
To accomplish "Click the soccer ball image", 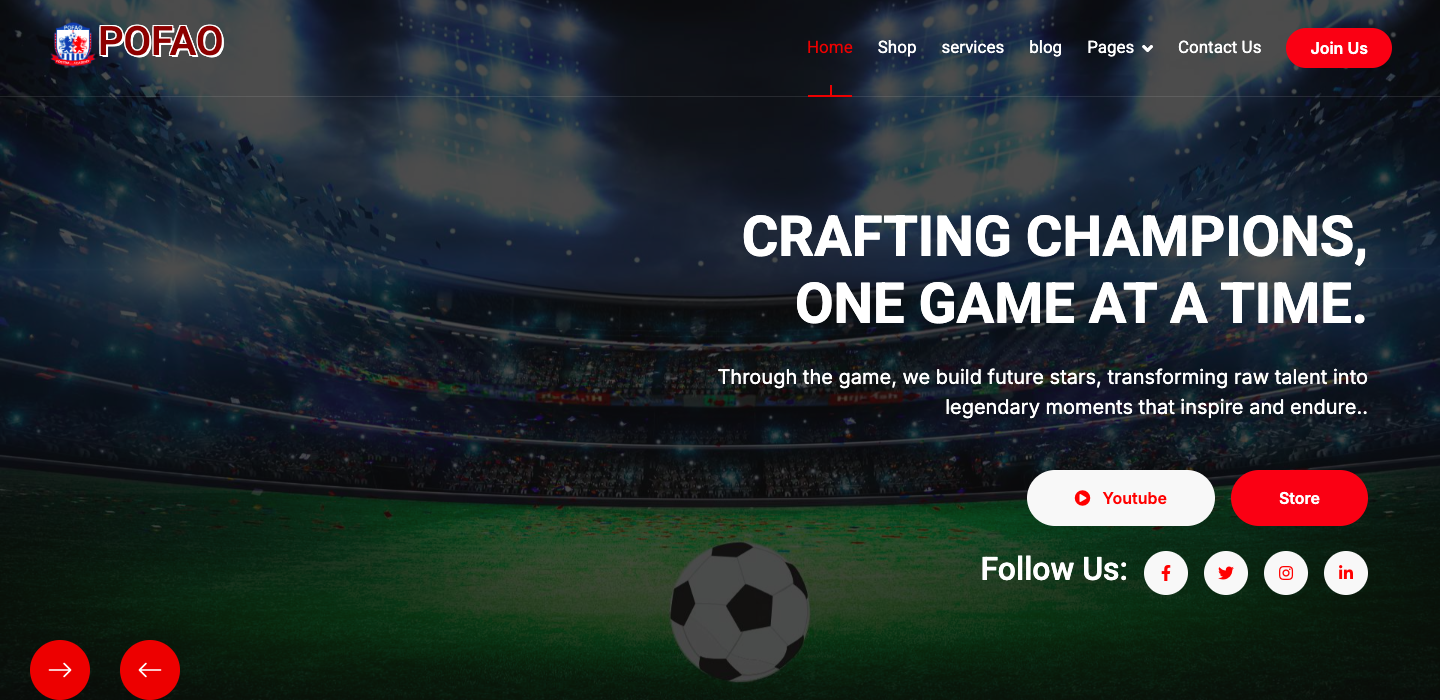I will click(x=740, y=612).
